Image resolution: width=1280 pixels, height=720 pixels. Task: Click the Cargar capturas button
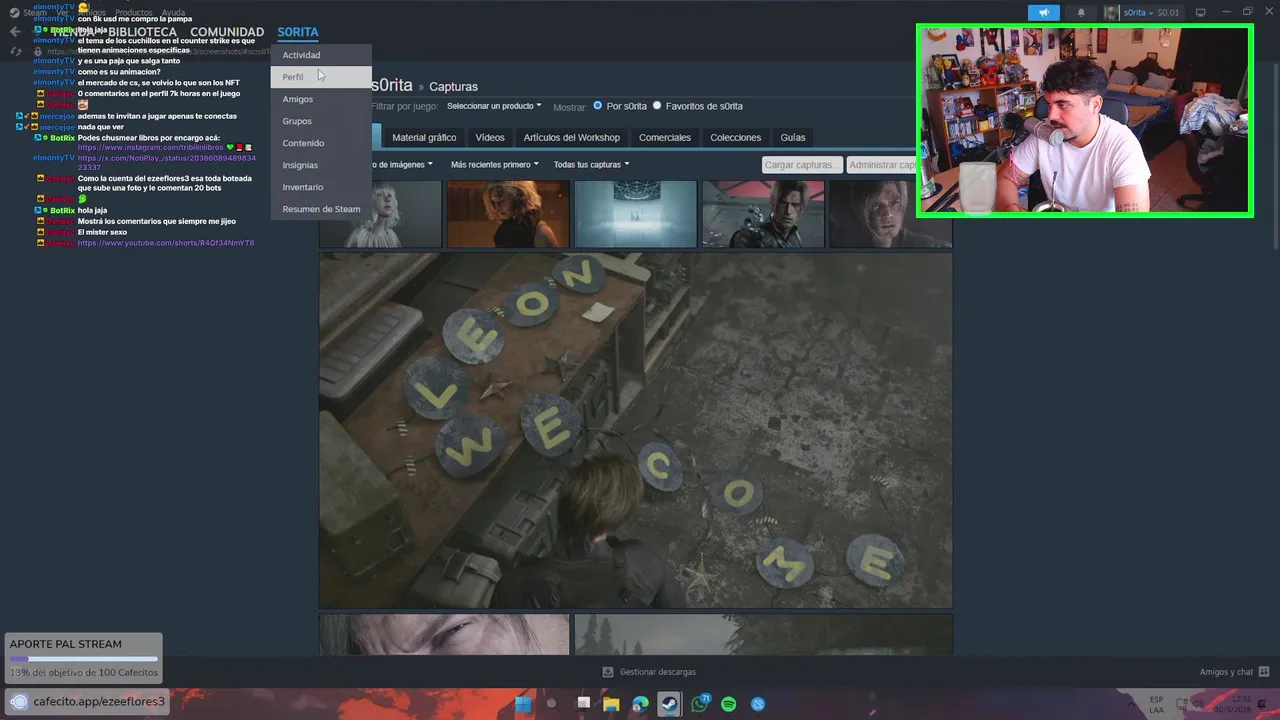(x=801, y=165)
